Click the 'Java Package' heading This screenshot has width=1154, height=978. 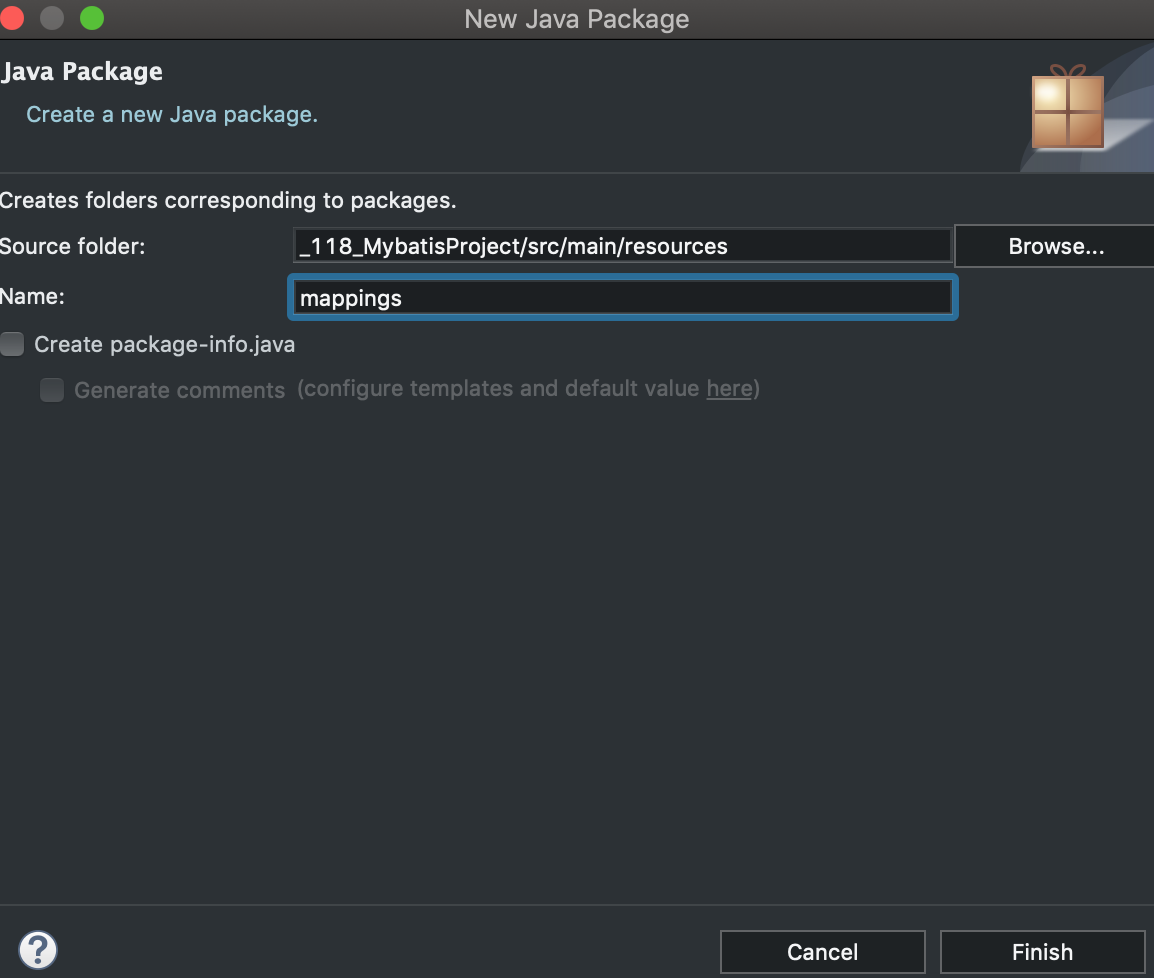click(82, 72)
